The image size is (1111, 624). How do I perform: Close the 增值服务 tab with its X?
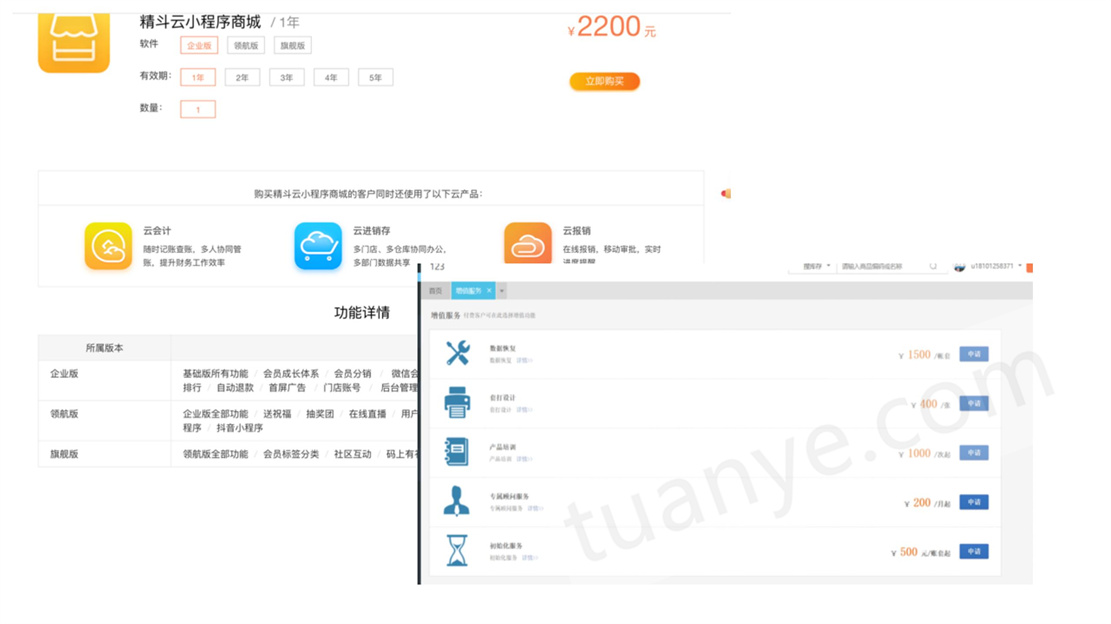click(489, 290)
